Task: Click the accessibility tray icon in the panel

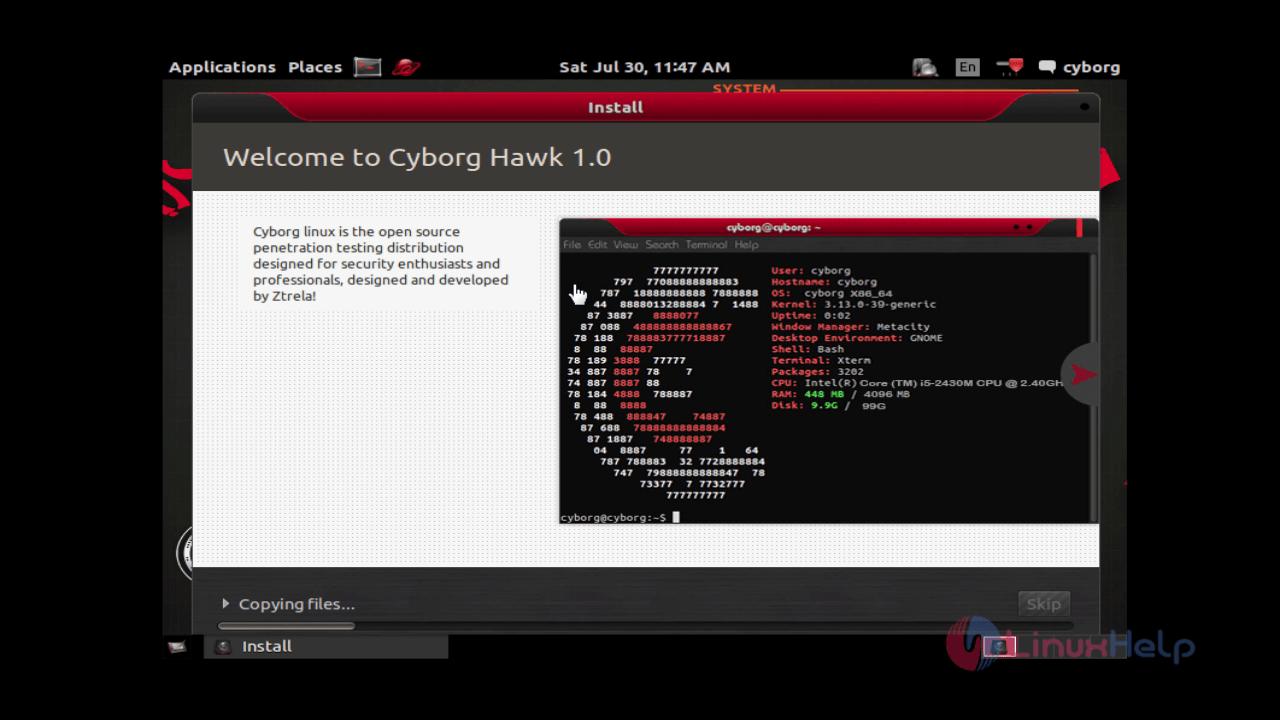Action: pyautogui.click(x=925, y=67)
